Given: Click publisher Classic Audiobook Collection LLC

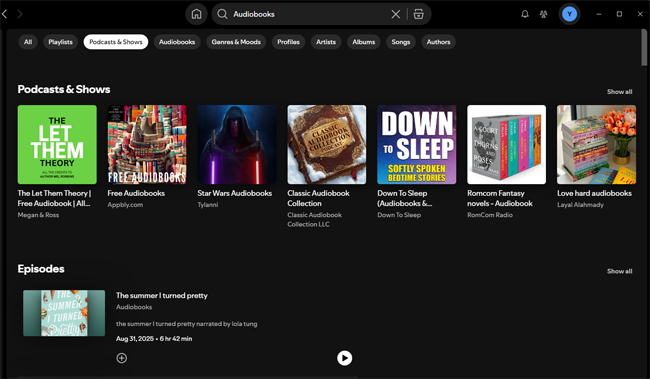Looking at the screenshot, I should point(315,219).
